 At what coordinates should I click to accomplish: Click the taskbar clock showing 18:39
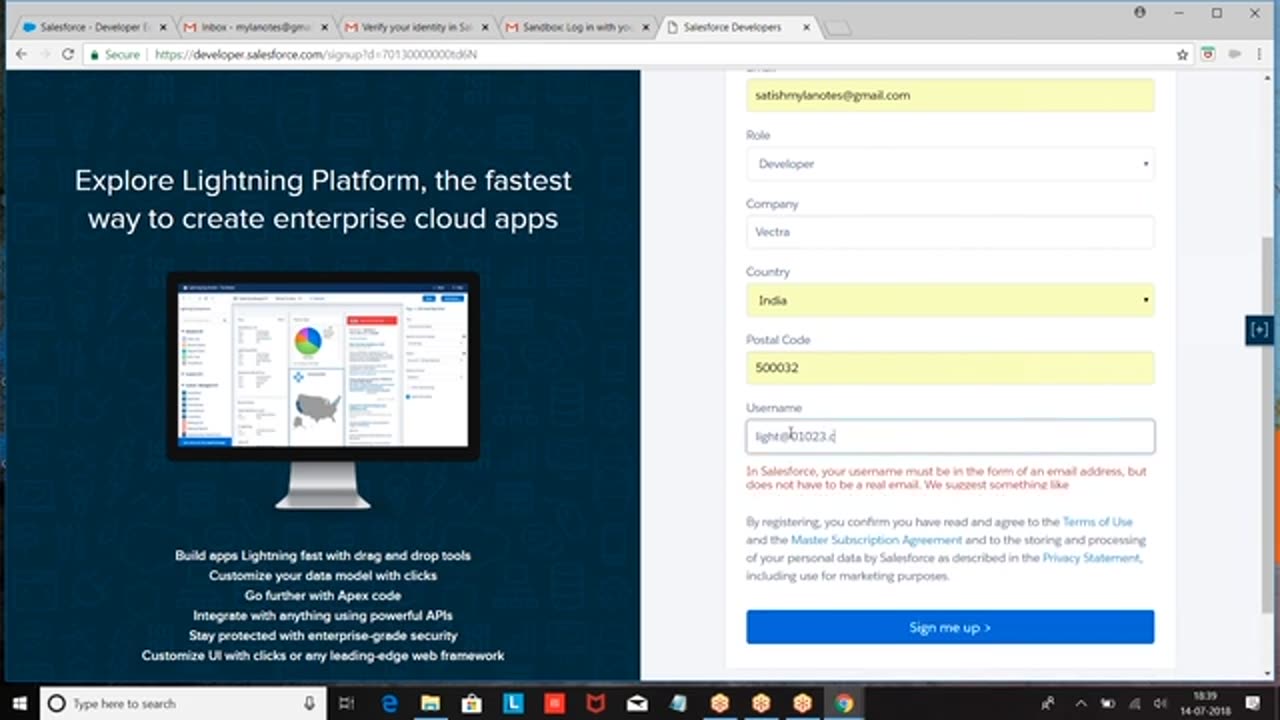[x=1205, y=703]
